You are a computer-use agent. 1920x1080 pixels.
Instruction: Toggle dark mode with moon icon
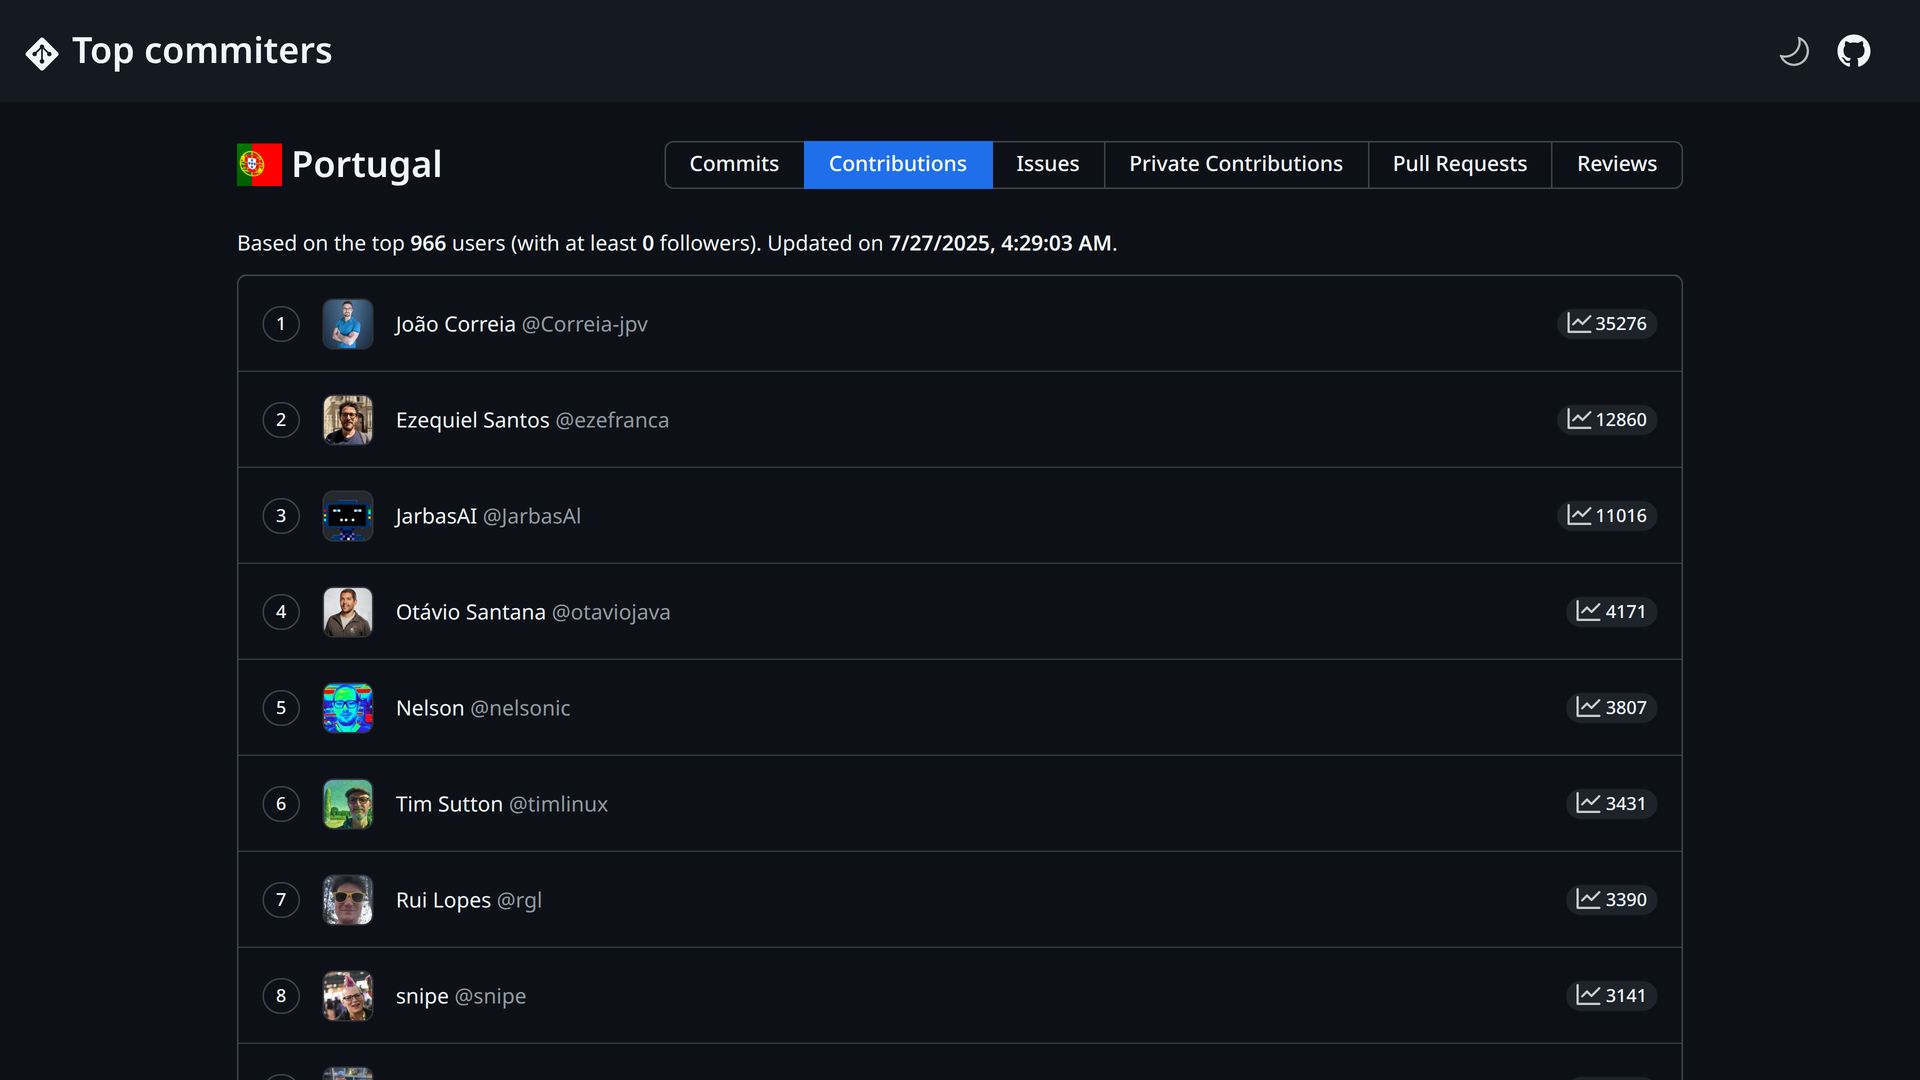click(x=1794, y=51)
